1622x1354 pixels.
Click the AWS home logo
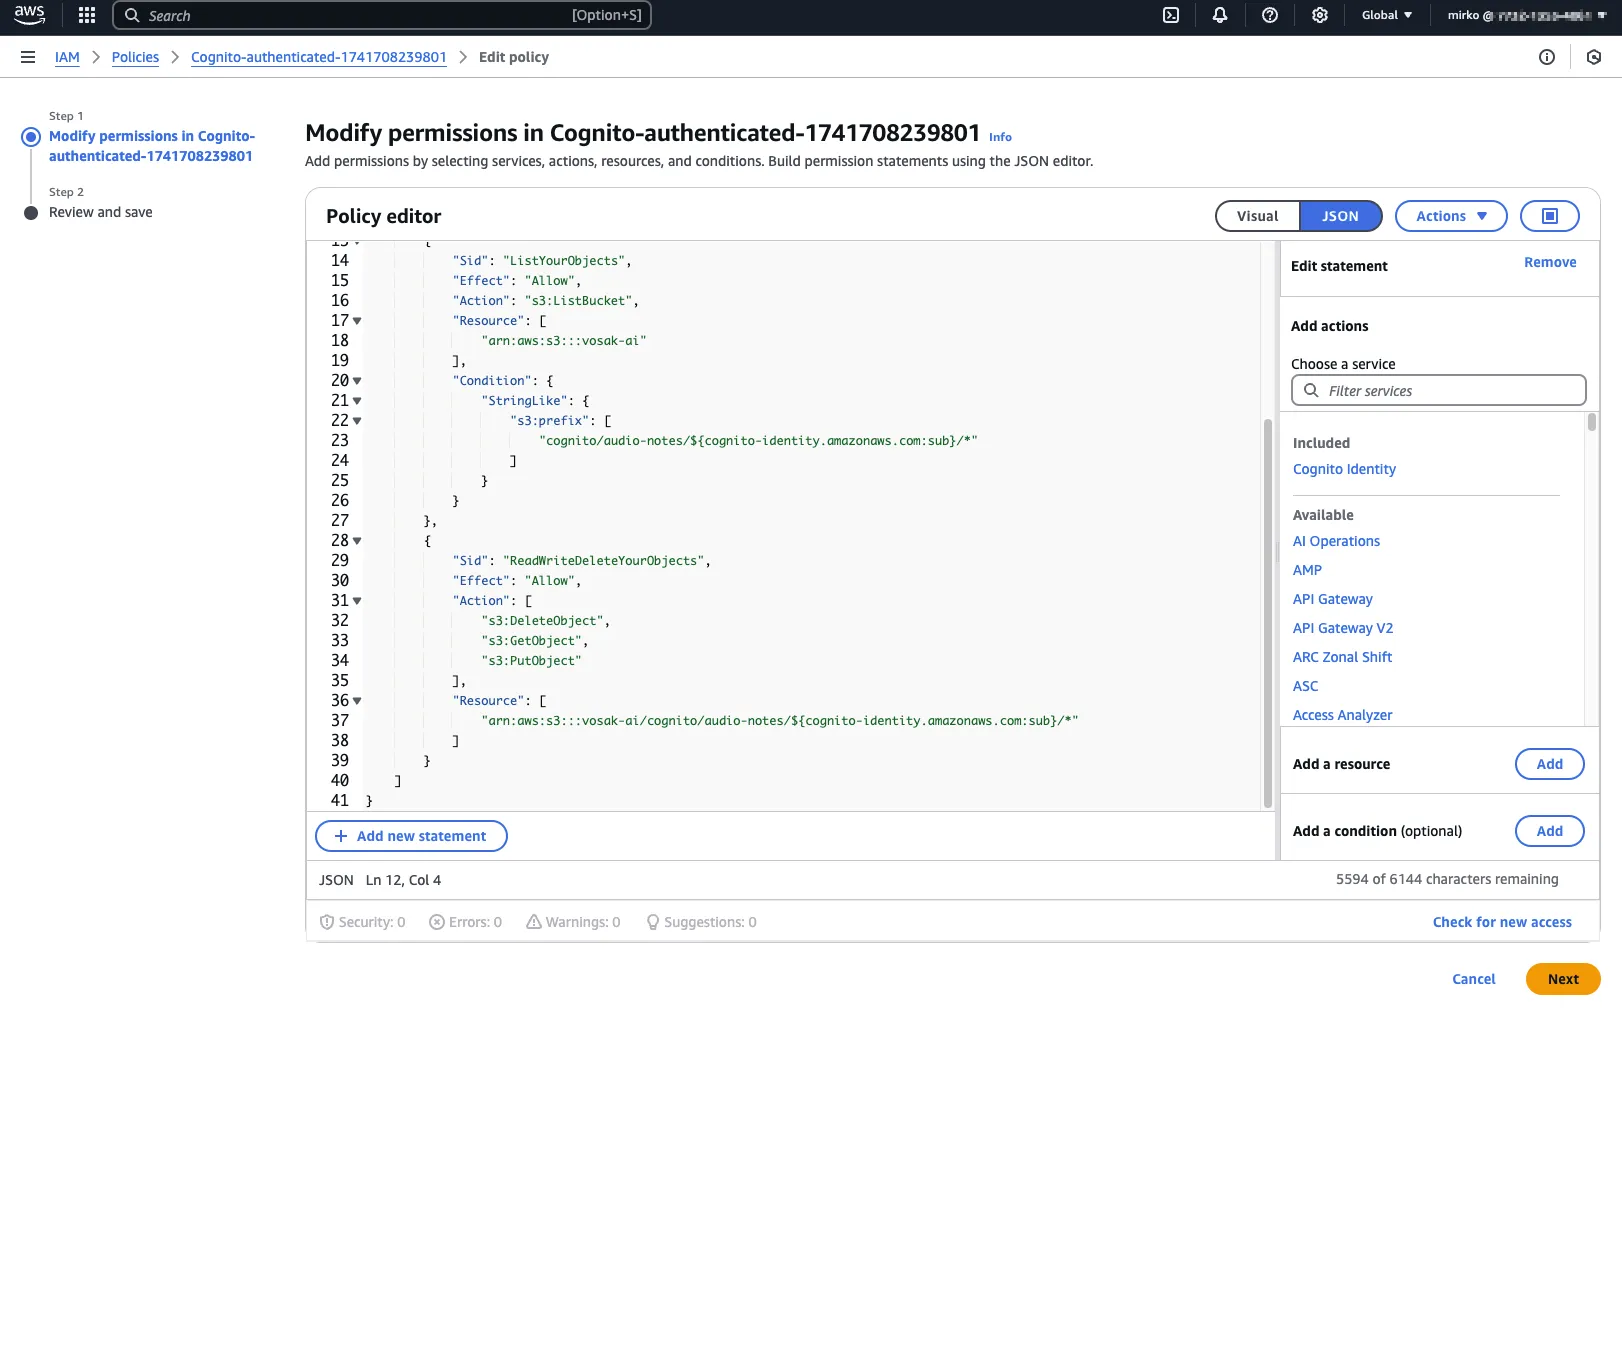point(29,15)
